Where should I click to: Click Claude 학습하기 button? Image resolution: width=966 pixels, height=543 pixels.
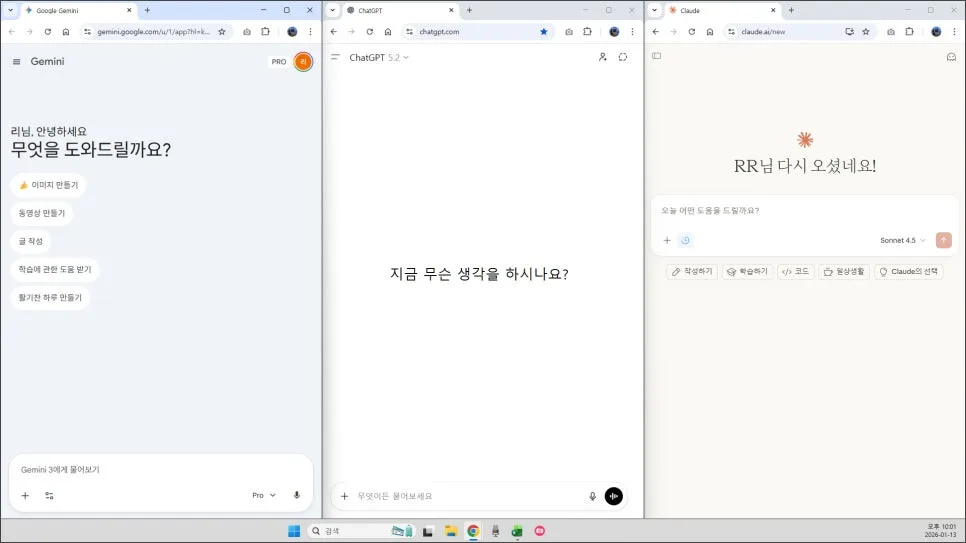click(x=747, y=272)
